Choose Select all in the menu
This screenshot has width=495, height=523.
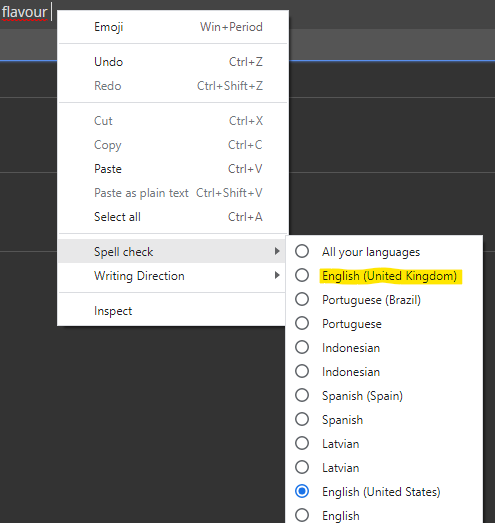pyautogui.click(x=173, y=217)
